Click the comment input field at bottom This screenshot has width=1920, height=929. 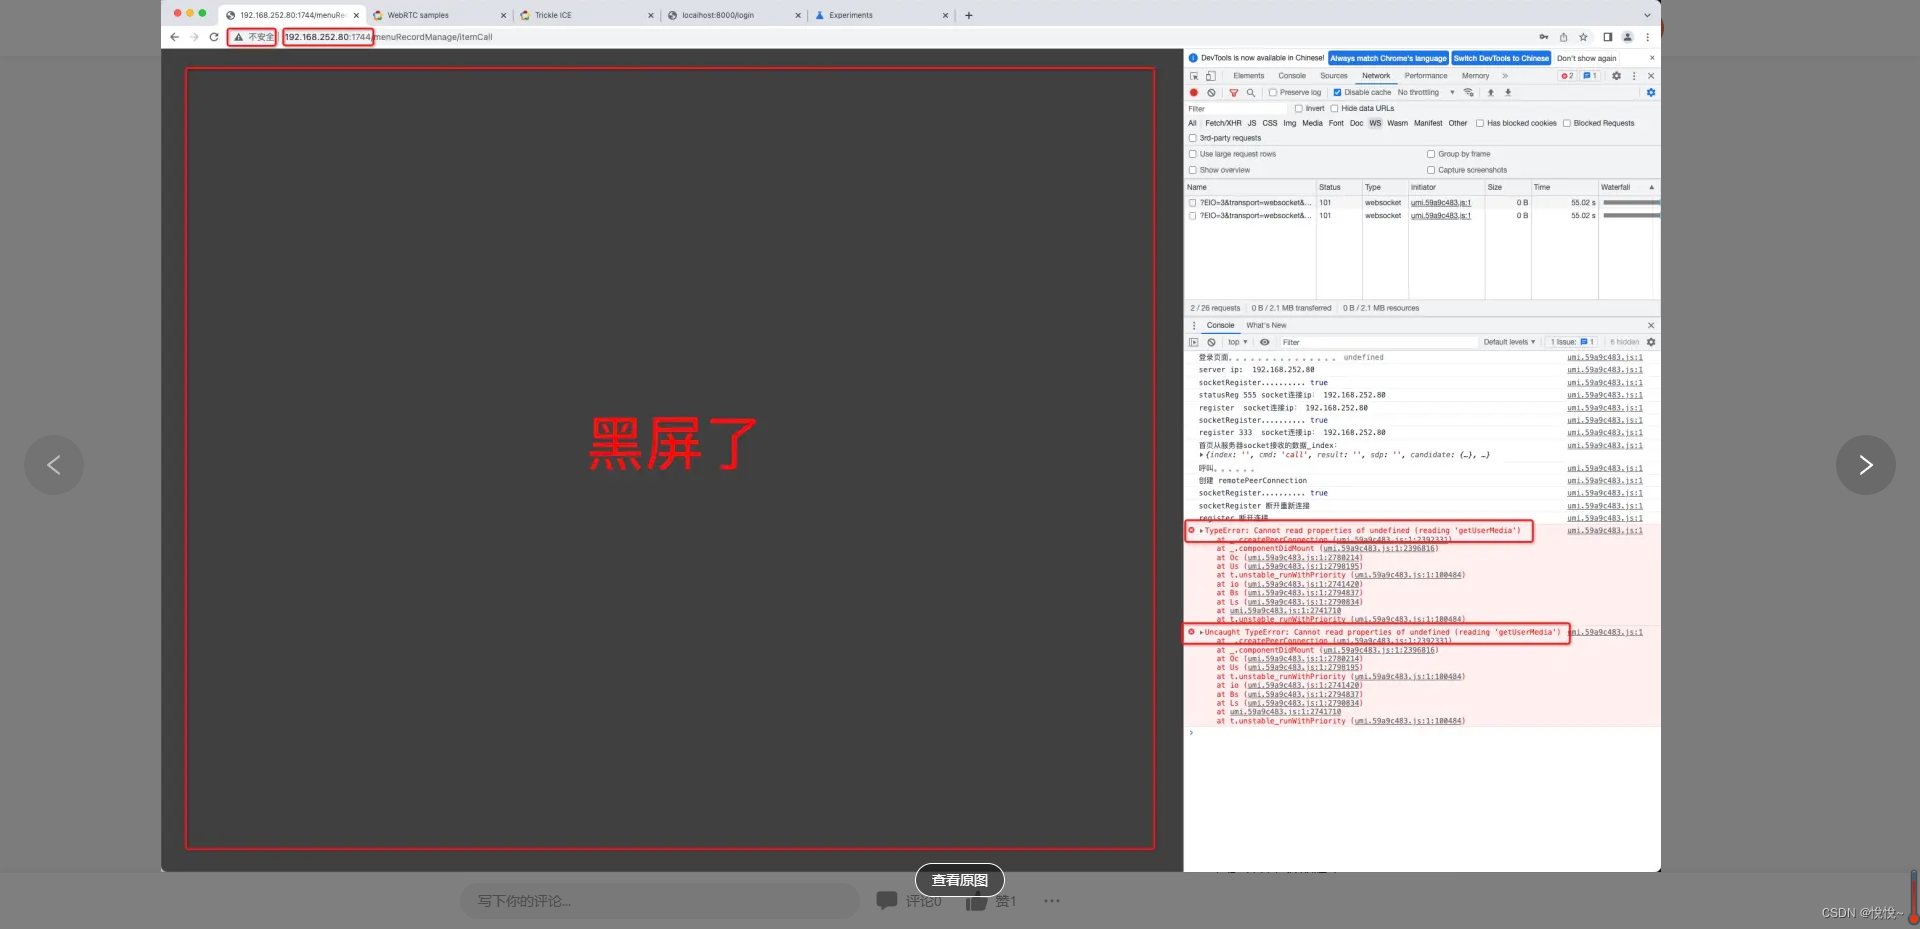(660, 901)
